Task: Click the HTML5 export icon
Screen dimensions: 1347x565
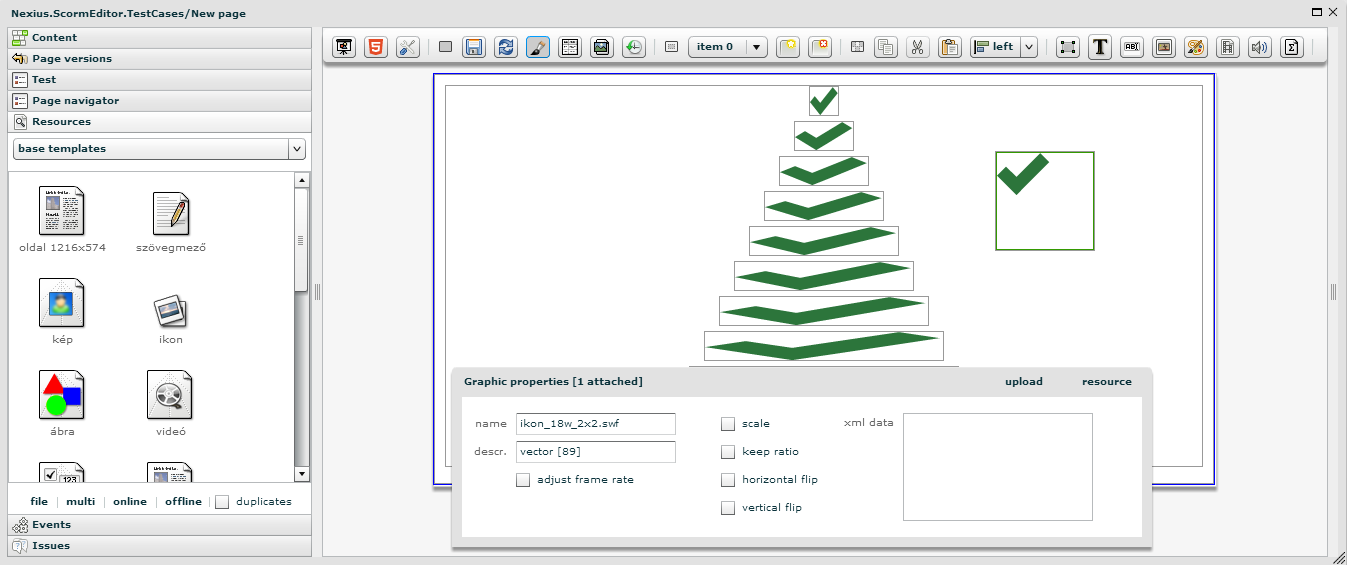Action: click(x=375, y=47)
